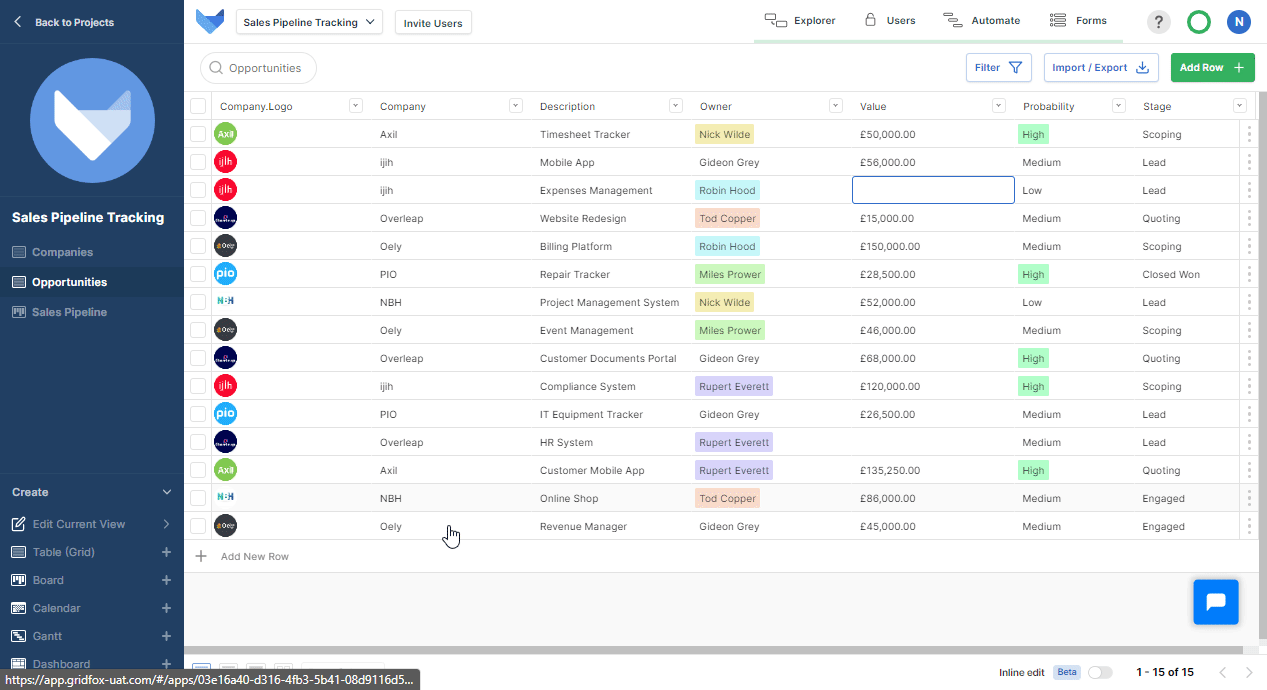This screenshot has height=690, width=1267.
Task: Add a new Table (Grid) view with plus
Action: click(x=167, y=552)
